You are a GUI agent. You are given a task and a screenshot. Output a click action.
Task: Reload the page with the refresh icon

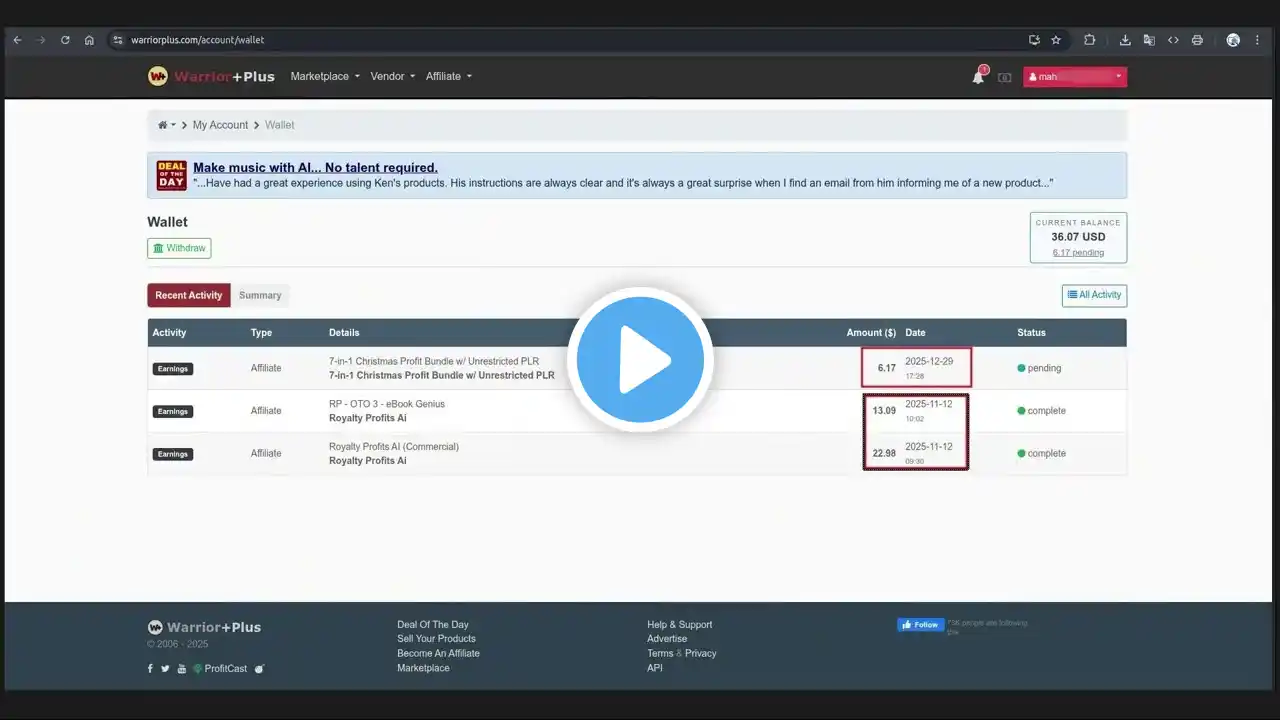click(x=65, y=40)
